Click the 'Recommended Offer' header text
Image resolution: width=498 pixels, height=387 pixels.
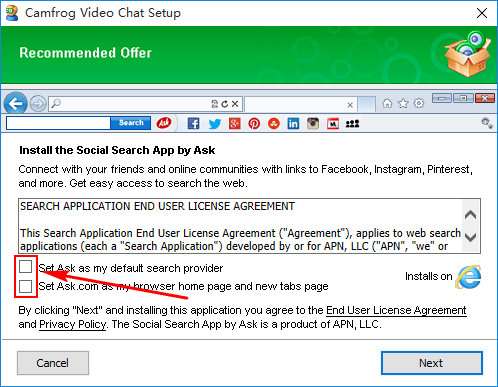(85, 53)
